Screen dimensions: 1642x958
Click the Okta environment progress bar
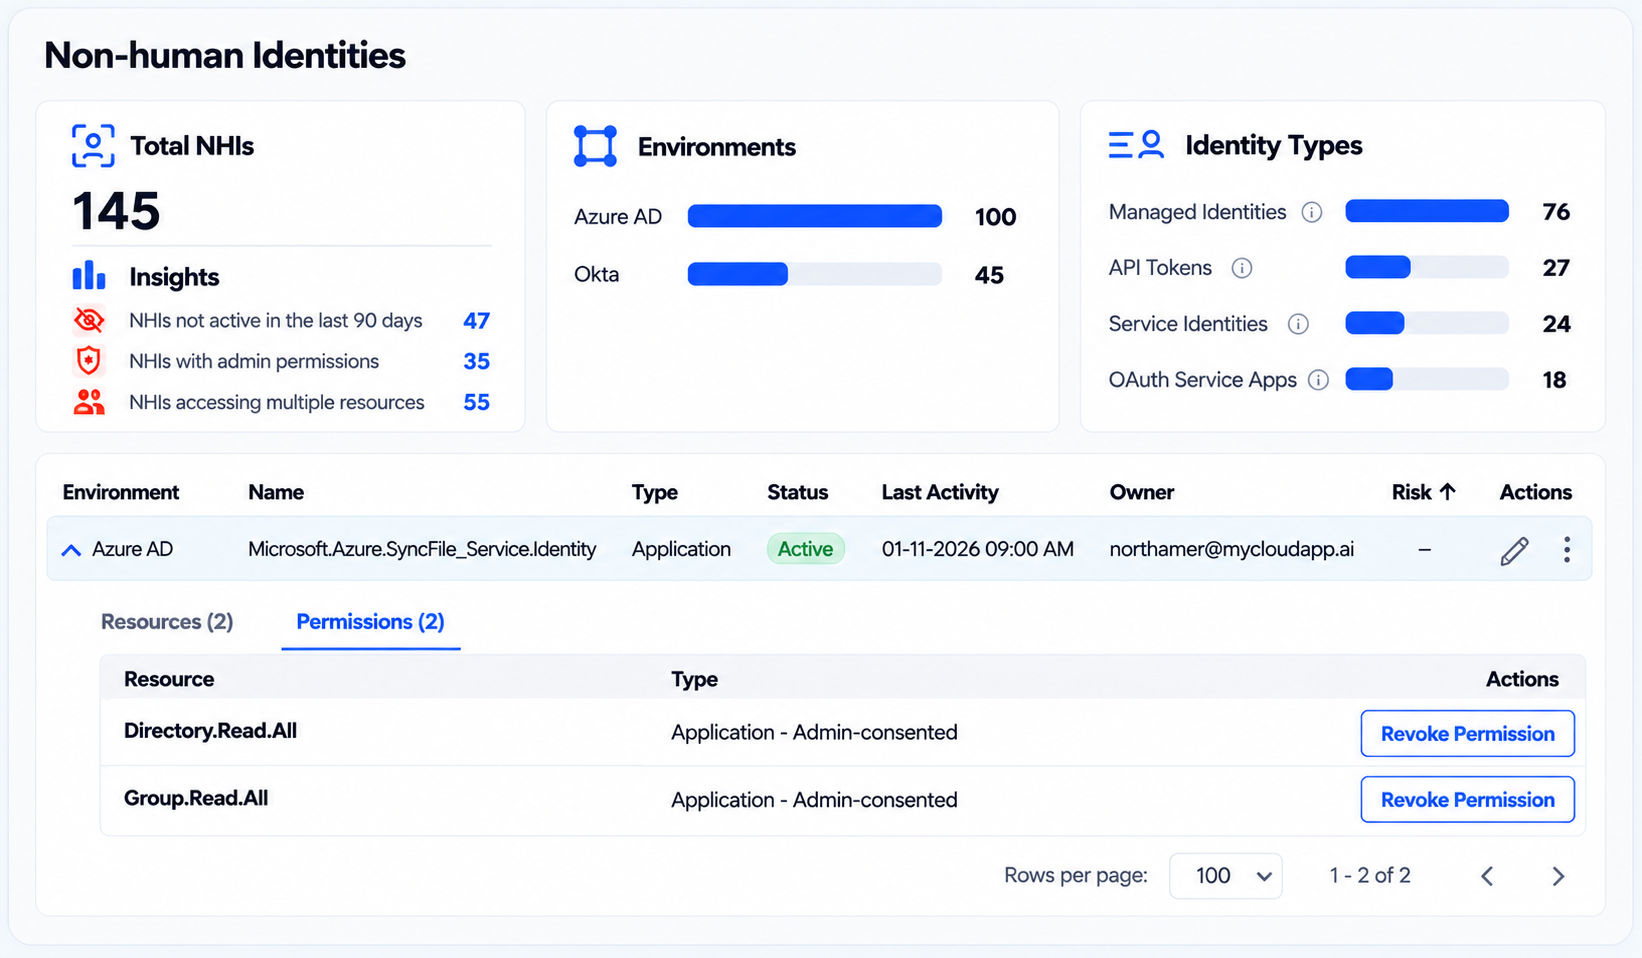click(x=815, y=274)
